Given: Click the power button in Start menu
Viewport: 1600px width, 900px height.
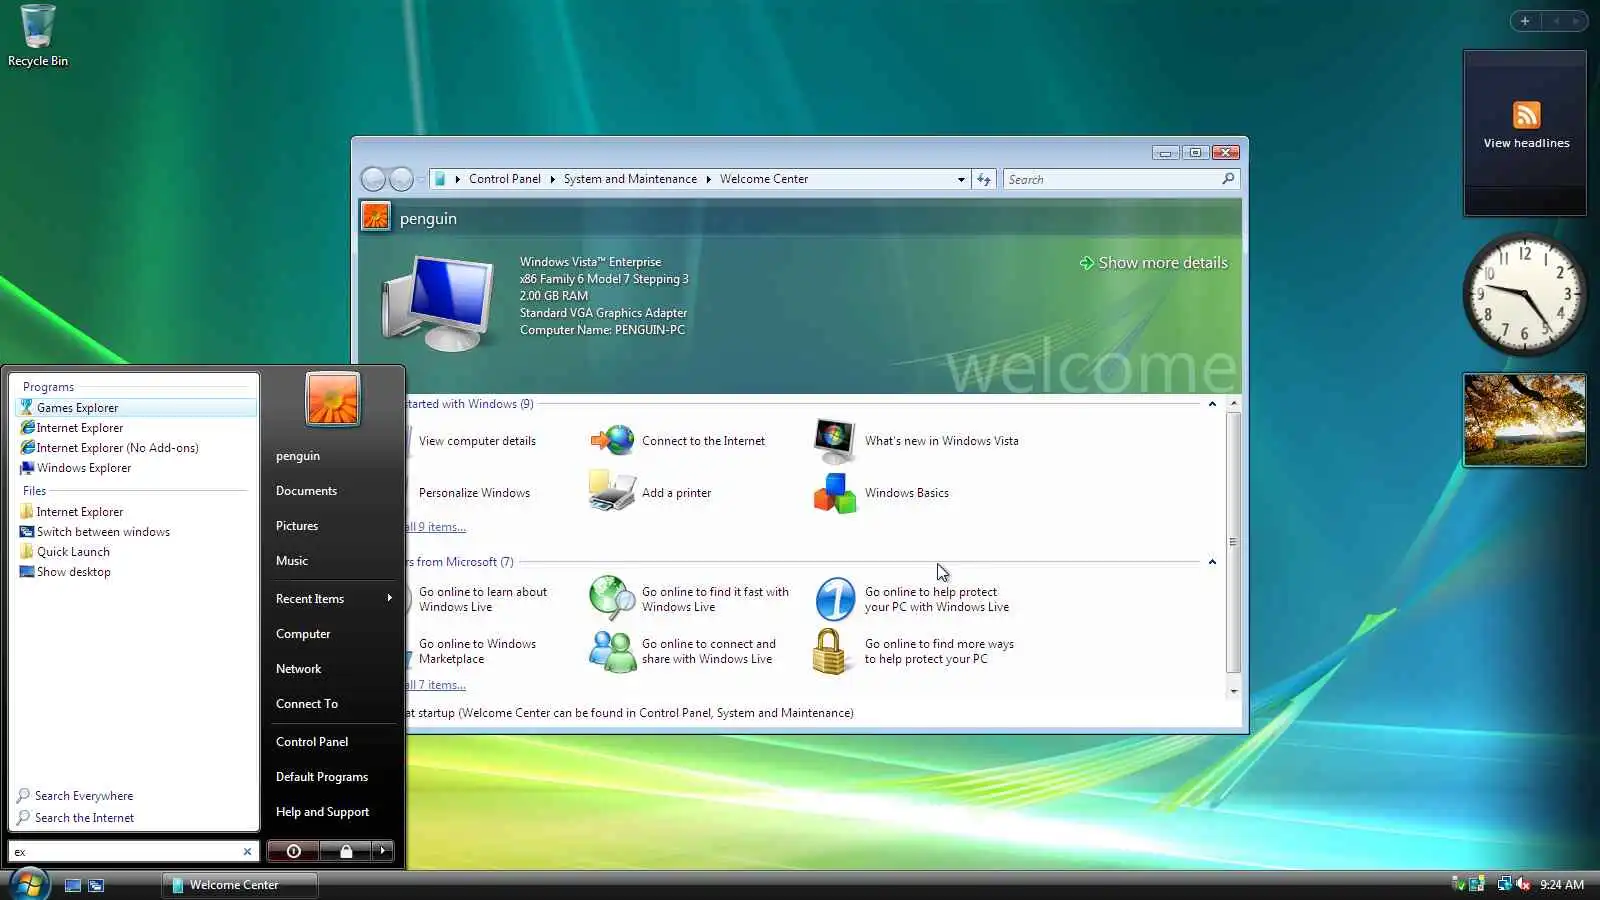Looking at the screenshot, I should tap(293, 851).
